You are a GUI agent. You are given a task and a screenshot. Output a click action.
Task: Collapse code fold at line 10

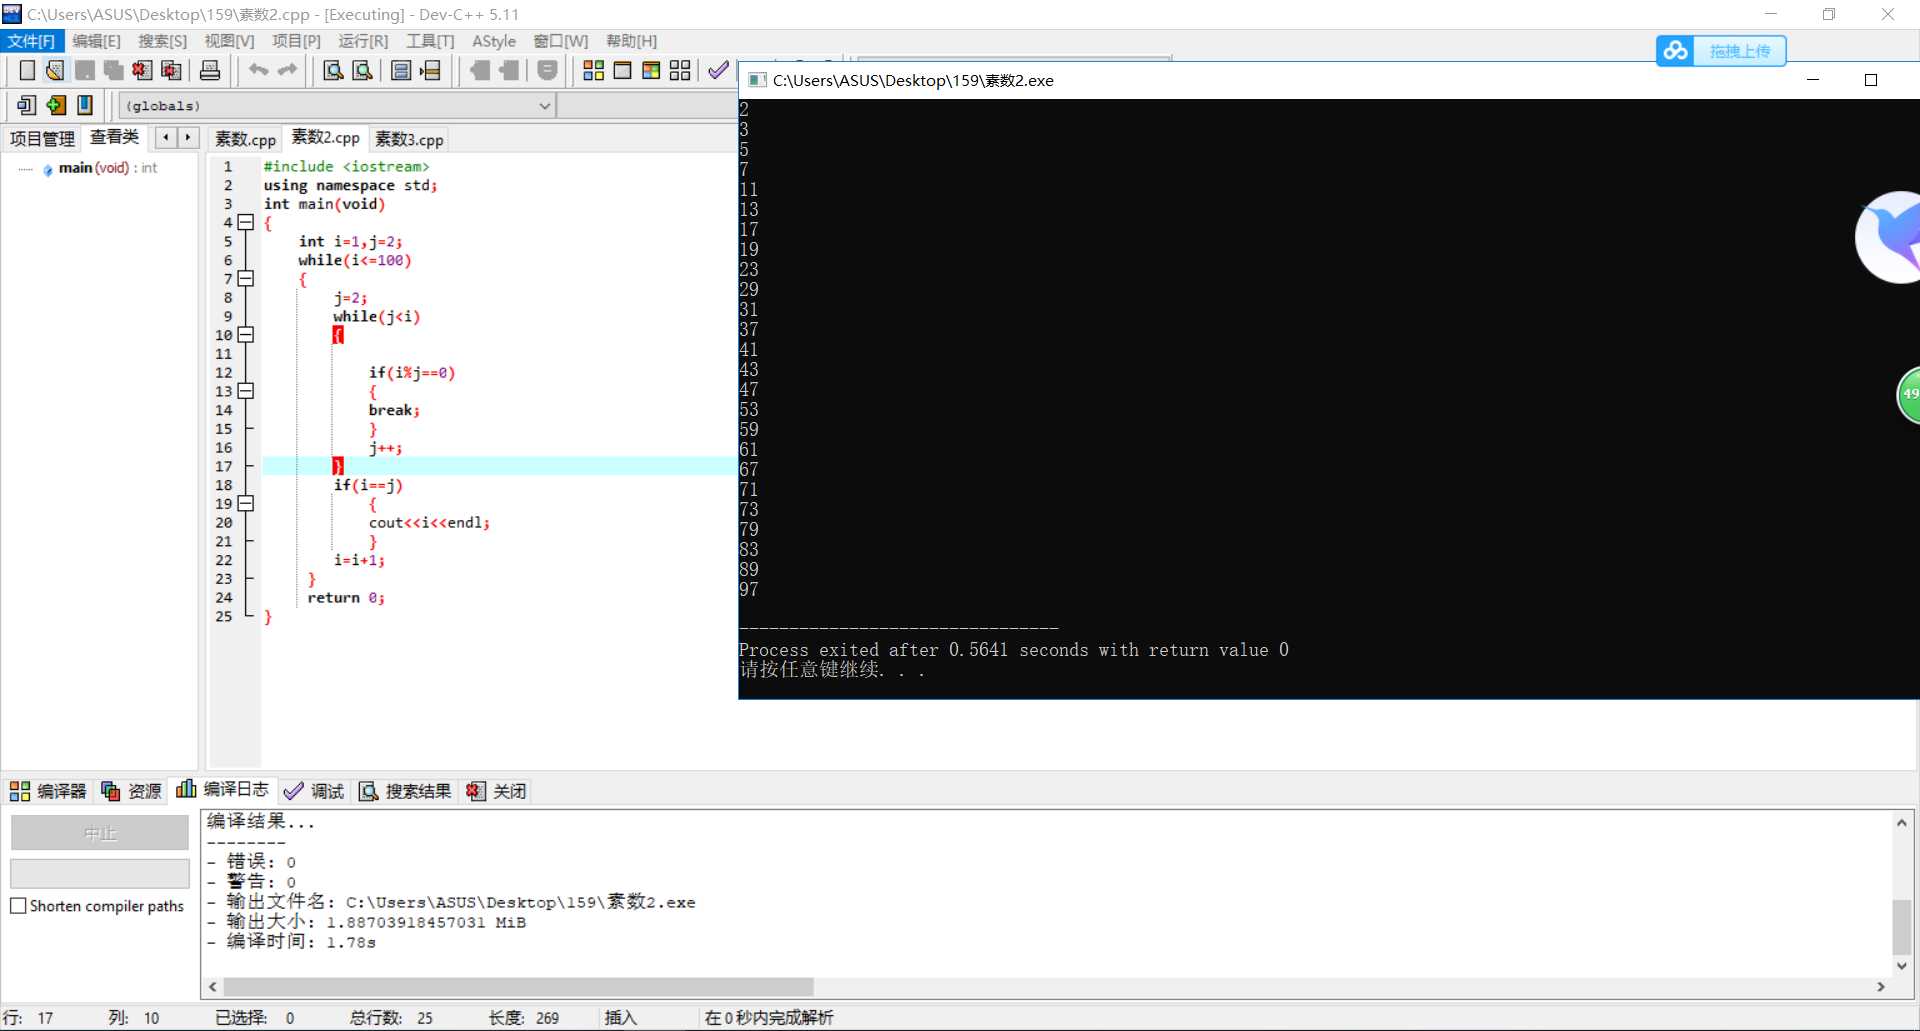[246, 334]
